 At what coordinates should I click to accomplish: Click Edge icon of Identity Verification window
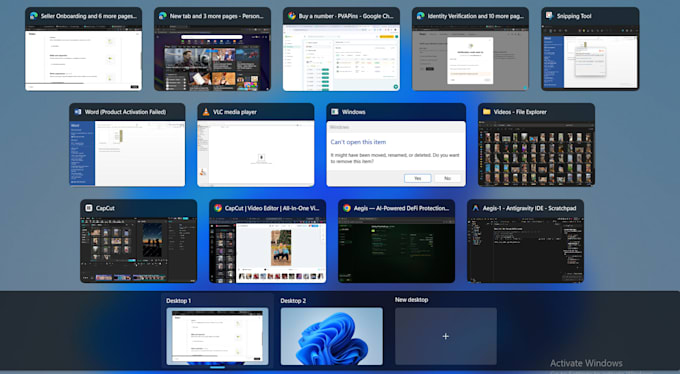pyautogui.click(x=420, y=16)
